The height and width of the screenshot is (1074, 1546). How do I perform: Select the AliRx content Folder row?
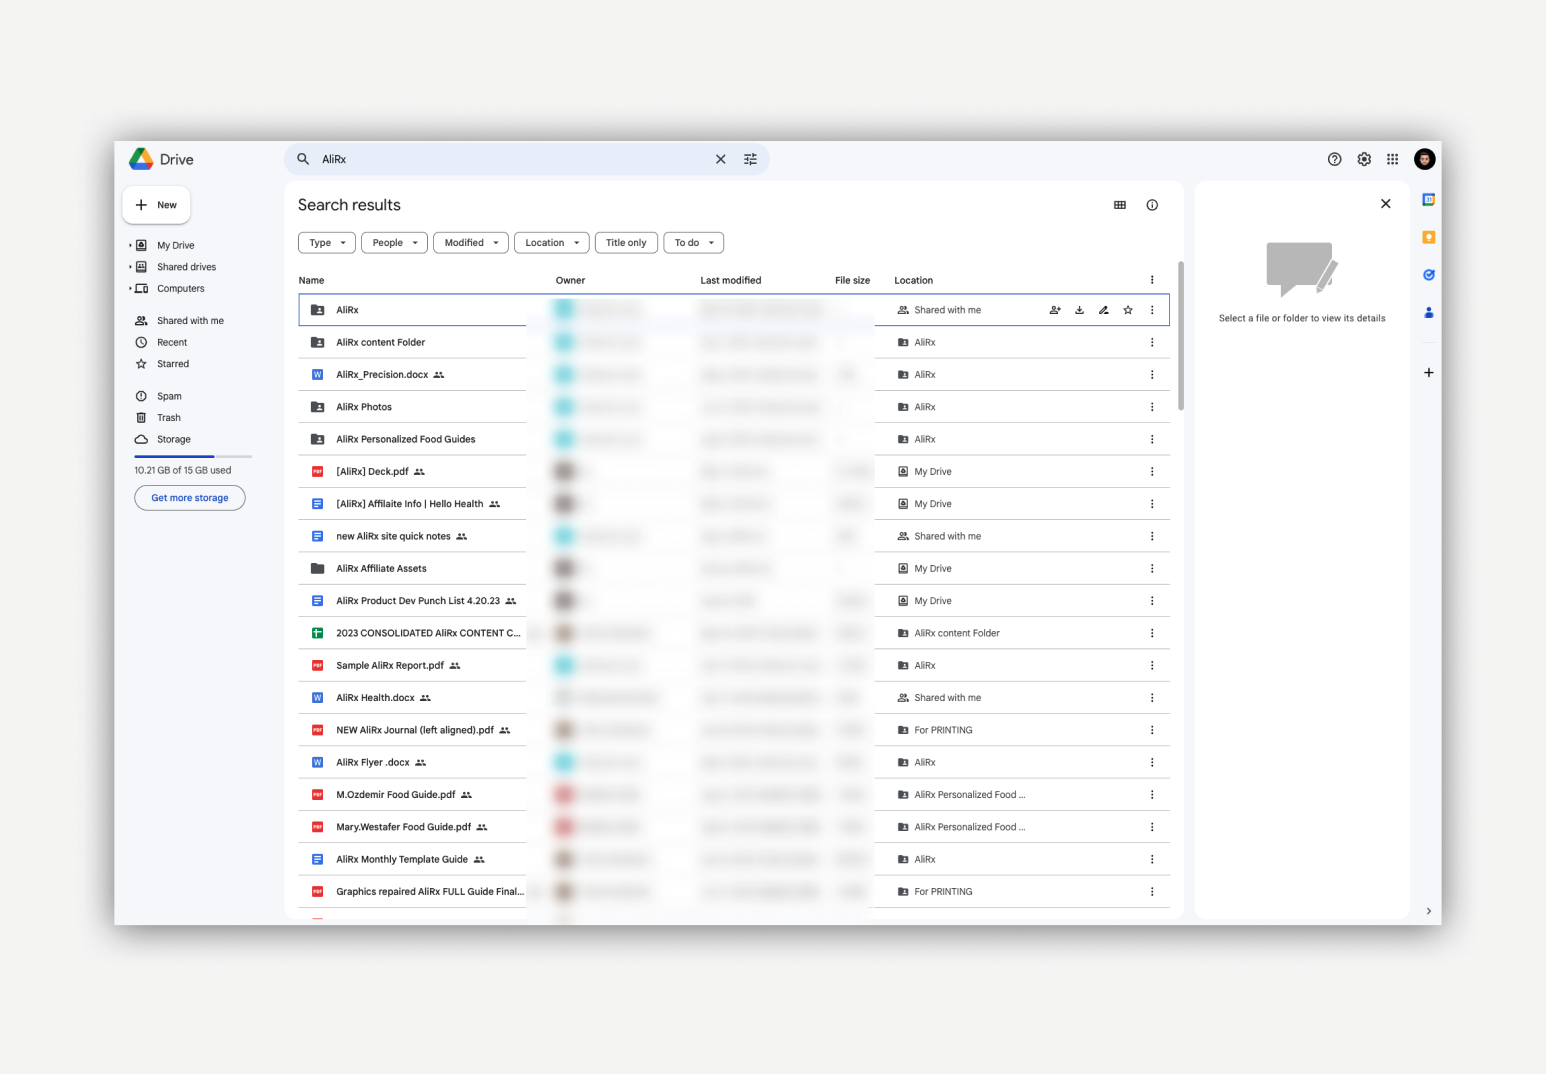(734, 342)
